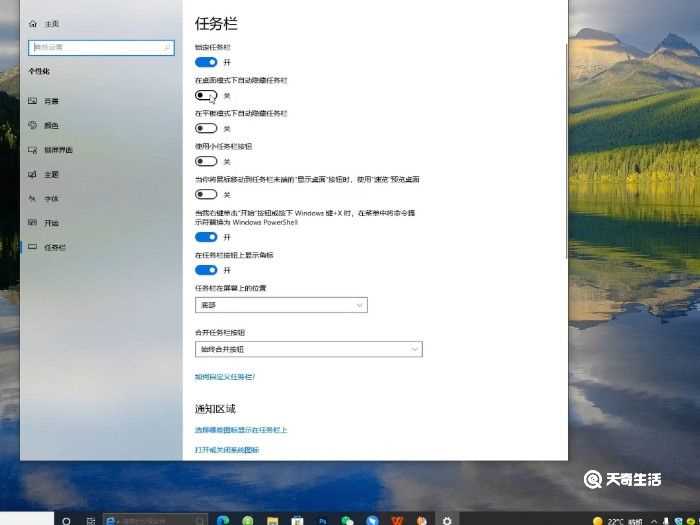The width and height of the screenshot is (700, 525).
Task: Open File Explorer from the taskbar
Action: [x=272, y=521]
